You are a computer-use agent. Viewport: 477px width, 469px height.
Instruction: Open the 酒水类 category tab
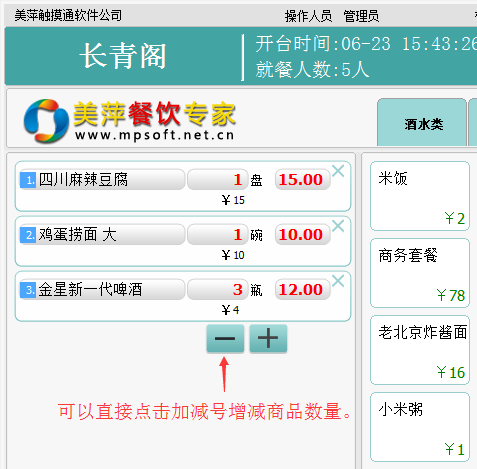[x=422, y=123]
